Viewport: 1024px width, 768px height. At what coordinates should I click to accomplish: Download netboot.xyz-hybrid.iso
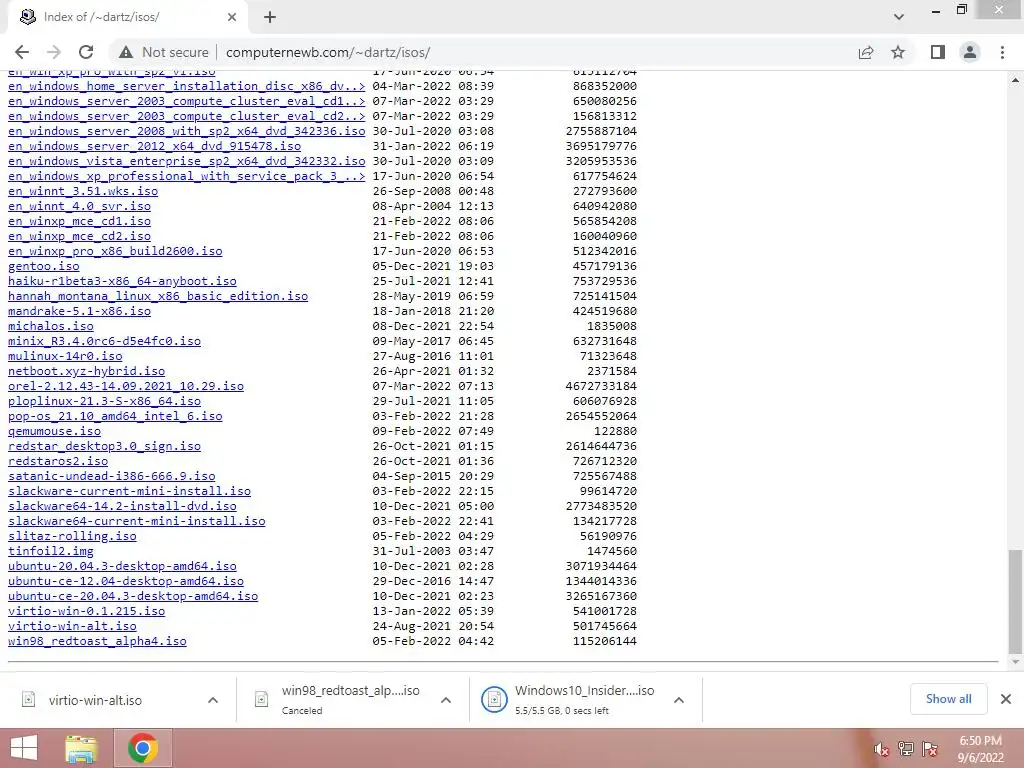pyautogui.click(x=86, y=372)
